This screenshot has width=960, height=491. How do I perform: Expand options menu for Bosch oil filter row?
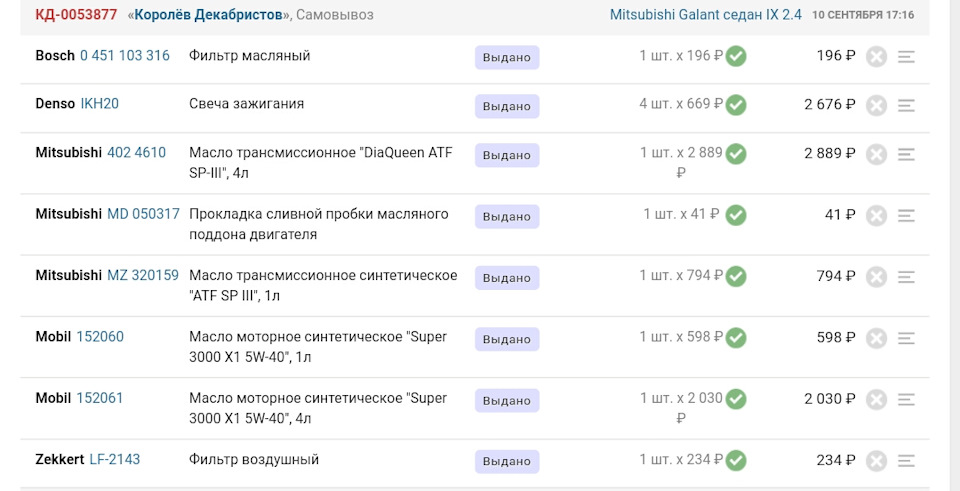tap(906, 57)
